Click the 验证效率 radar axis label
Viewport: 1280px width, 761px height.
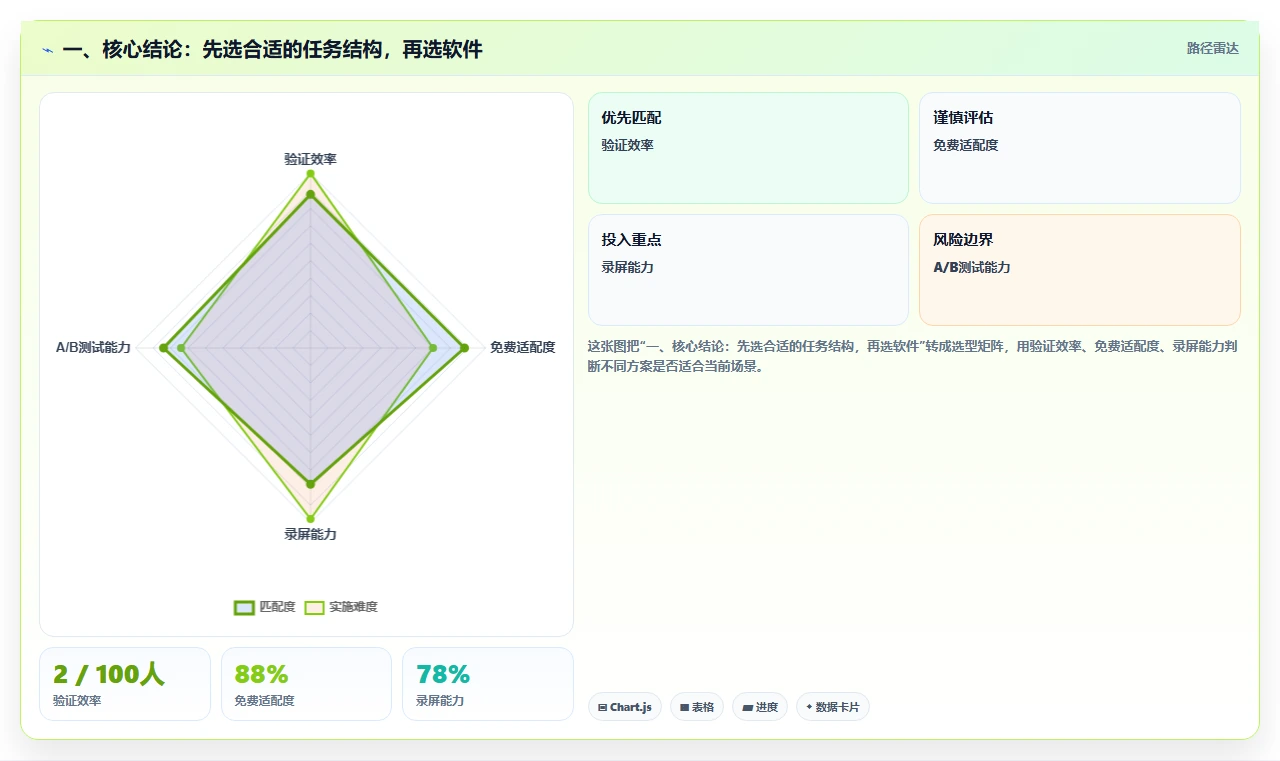(x=310, y=159)
